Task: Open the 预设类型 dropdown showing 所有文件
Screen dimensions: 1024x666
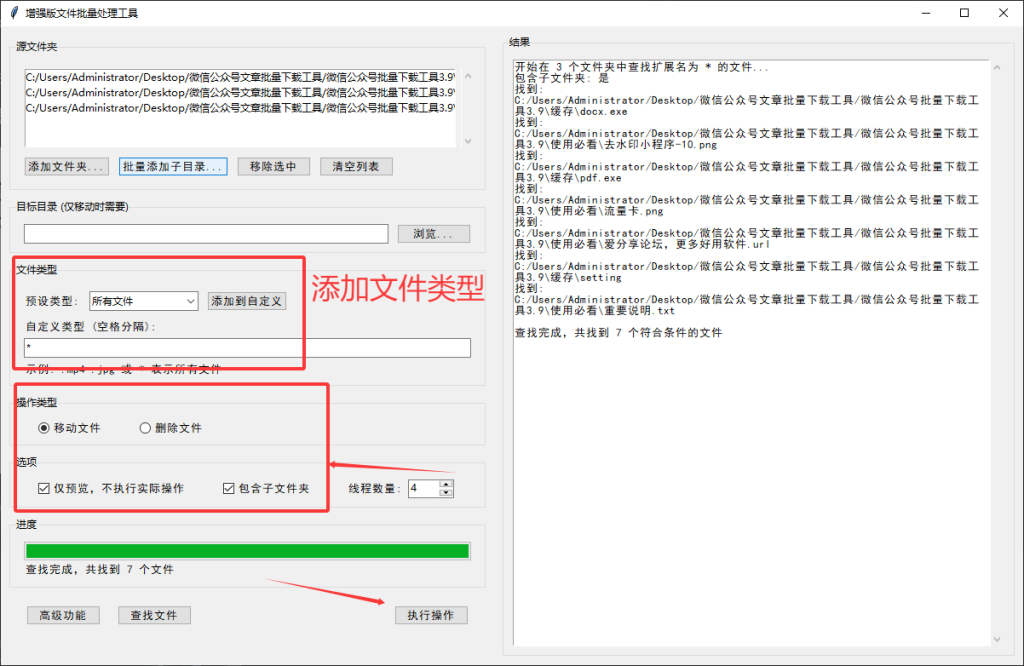Action: [x=143, y=300]
